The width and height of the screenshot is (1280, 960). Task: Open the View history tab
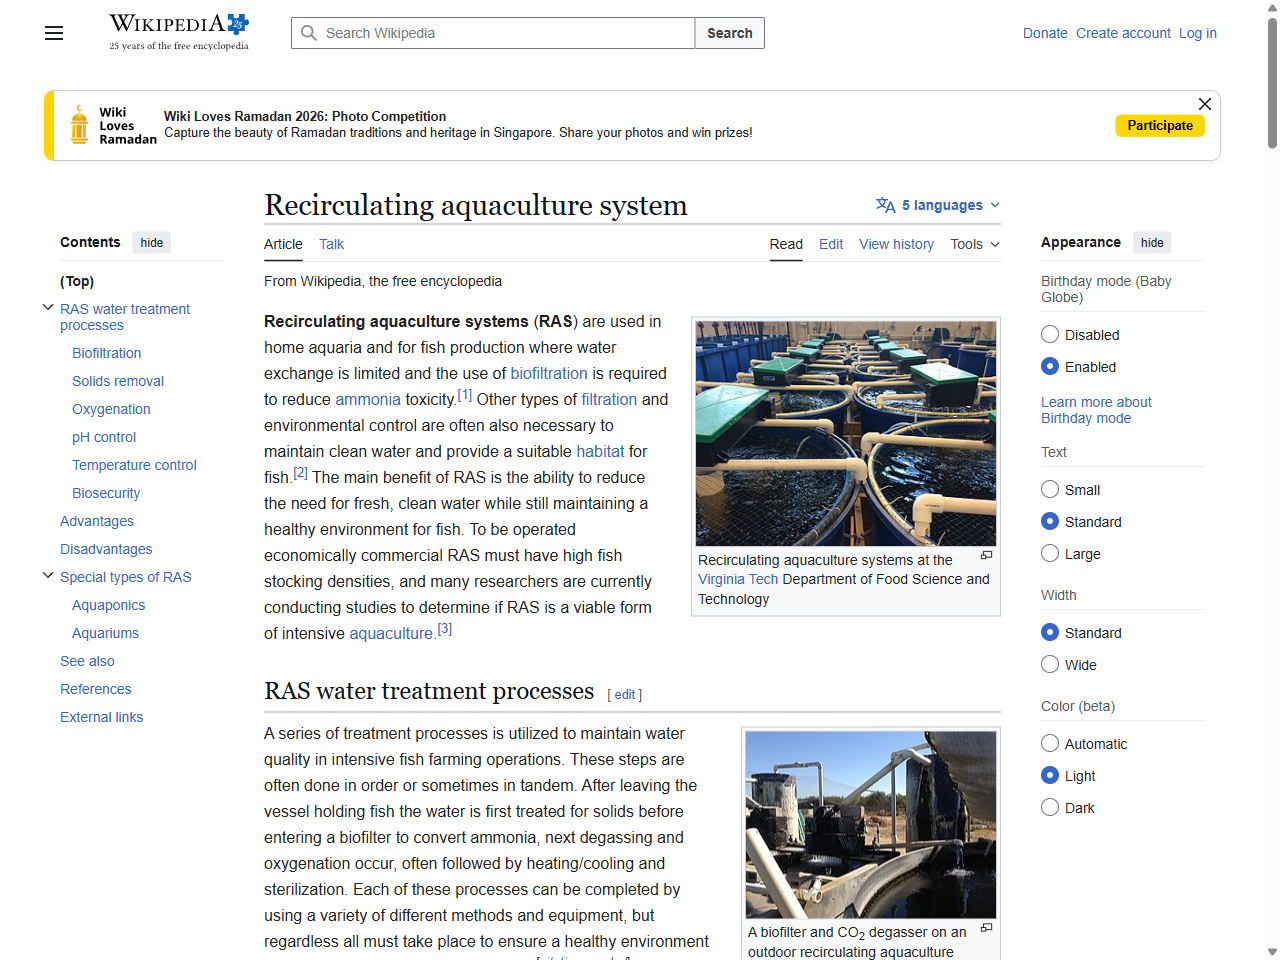click(x=896, y=244)
